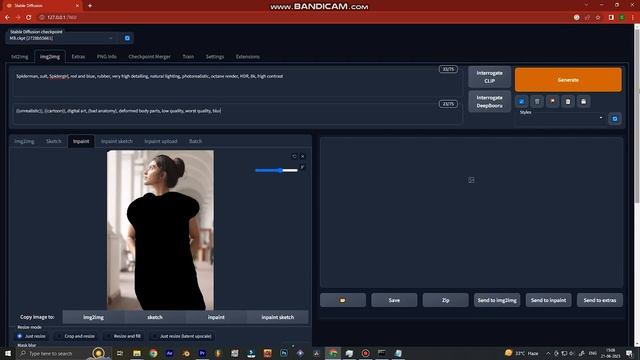Adjust the brush size slider
Image resolution: width=640 pixels, height=360 pixels.
tap(276, 170)
